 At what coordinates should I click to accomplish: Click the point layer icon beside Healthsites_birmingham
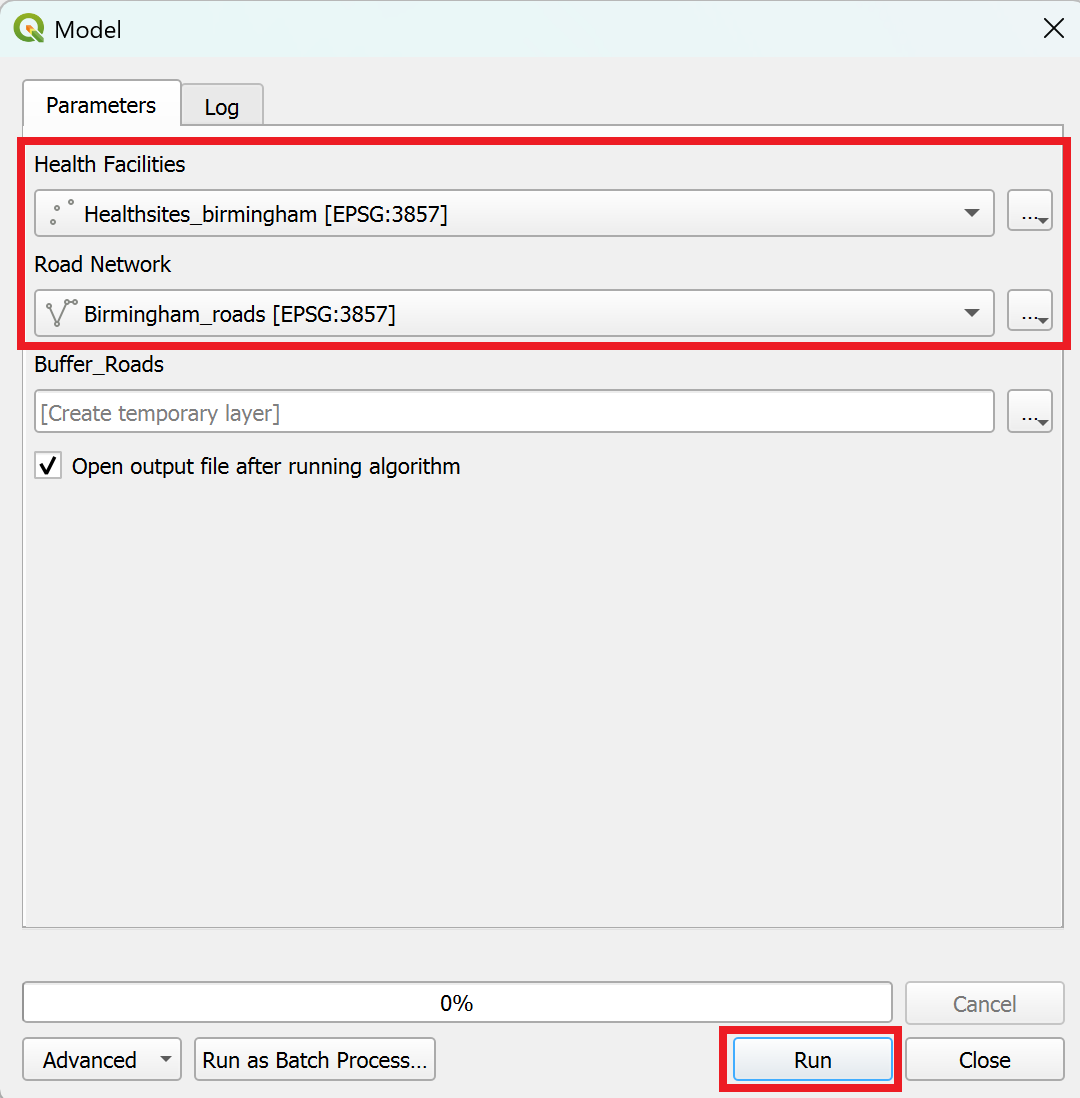pyautogui.click(x=61, y=213)
